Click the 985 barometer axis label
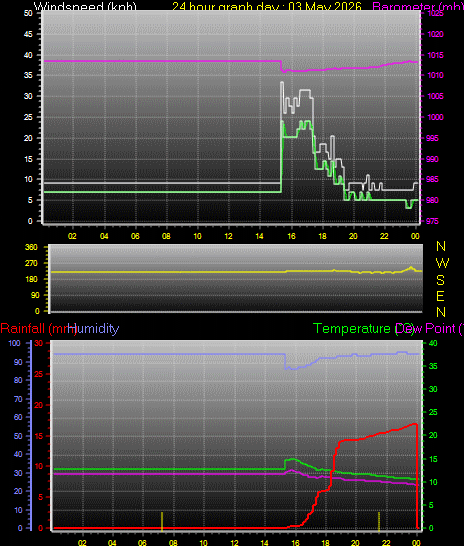 [433, 179]
